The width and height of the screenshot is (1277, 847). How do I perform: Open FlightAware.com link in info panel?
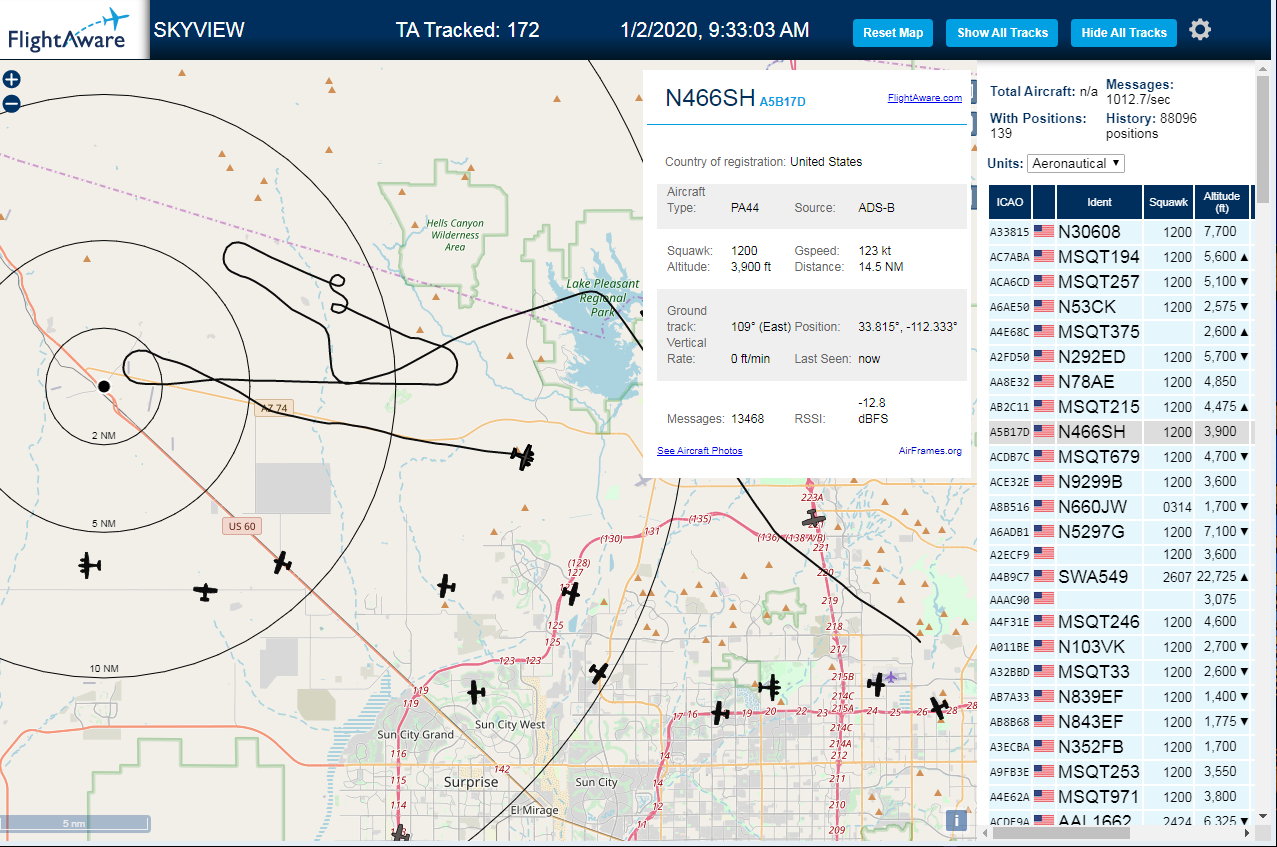coord(924,98)
